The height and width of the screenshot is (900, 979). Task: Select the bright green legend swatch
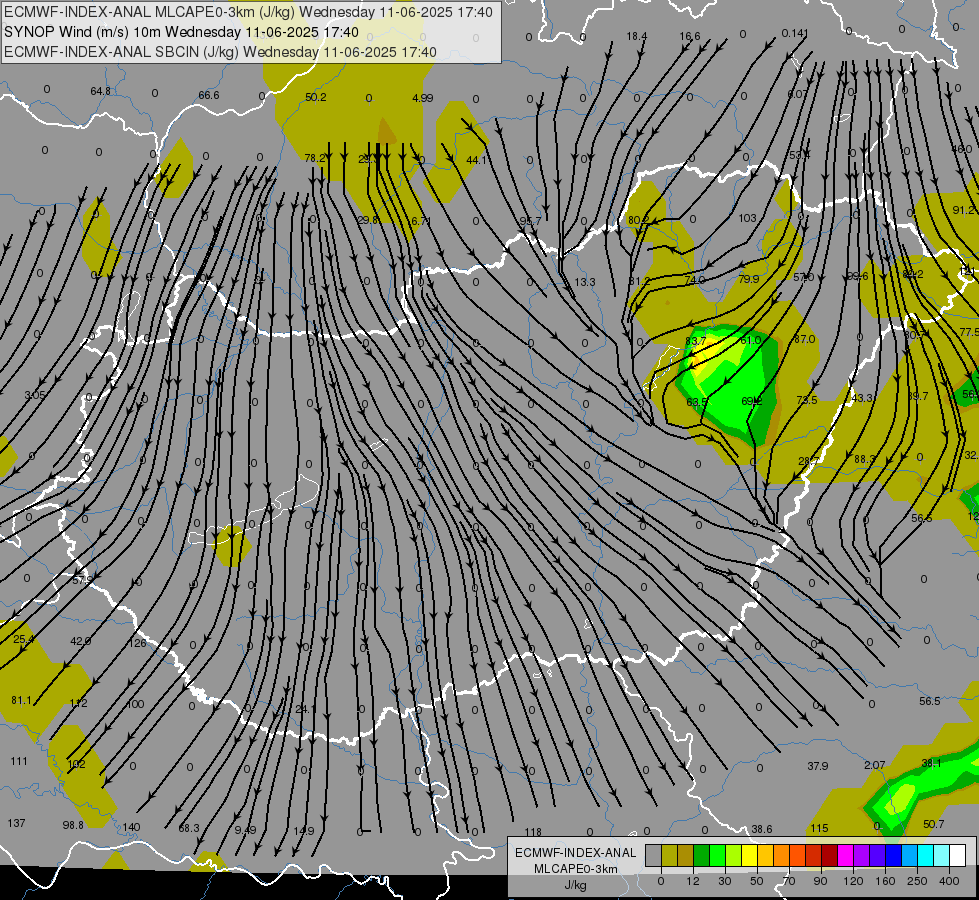pyautogui.click(x=717, y=856)
